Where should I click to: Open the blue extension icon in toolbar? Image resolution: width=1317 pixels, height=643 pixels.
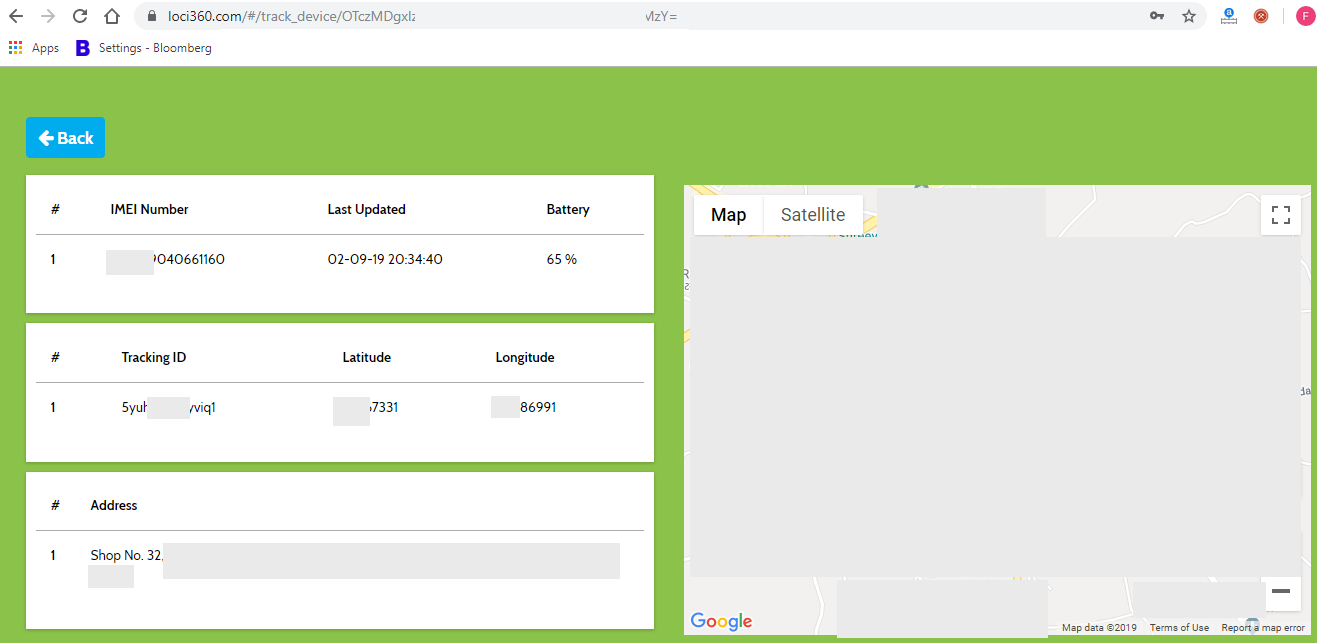click(1229, 16)
